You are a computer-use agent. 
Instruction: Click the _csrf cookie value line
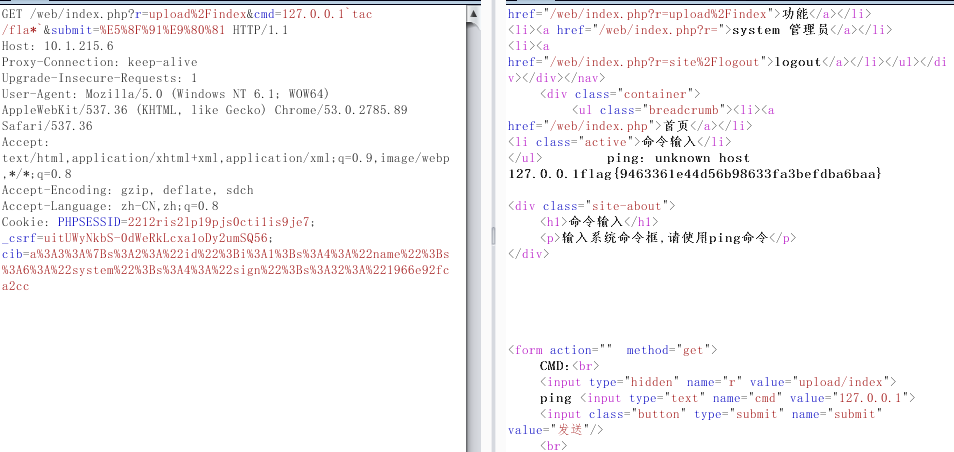pyautogui.click(x=138, y=238)
